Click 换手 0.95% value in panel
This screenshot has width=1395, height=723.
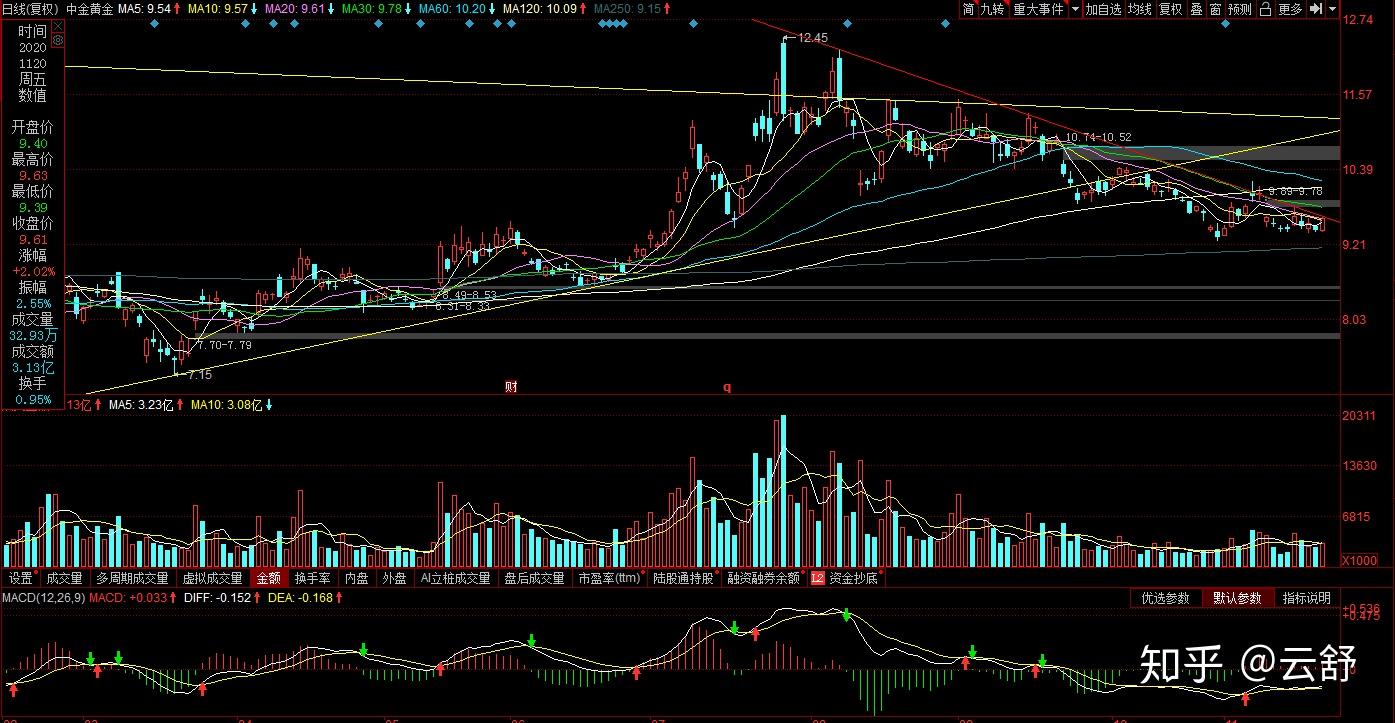[33, 400]
